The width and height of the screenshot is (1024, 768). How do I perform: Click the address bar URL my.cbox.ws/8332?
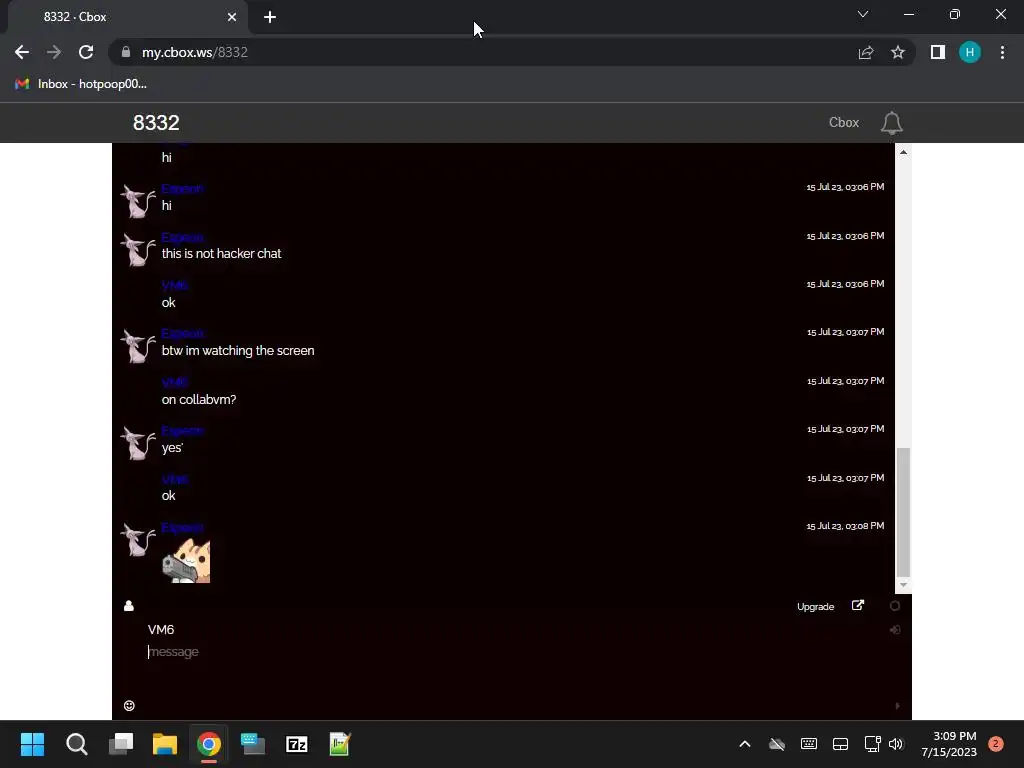(195, 52)
